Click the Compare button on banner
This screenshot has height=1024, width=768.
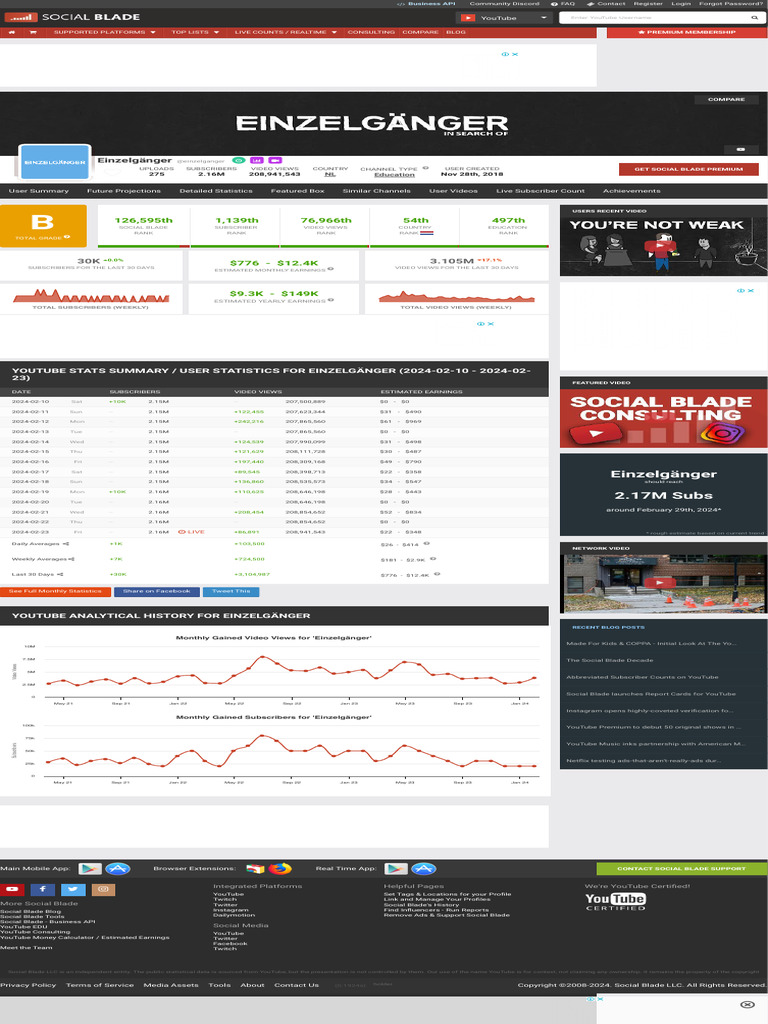click(x=726, y=99)
